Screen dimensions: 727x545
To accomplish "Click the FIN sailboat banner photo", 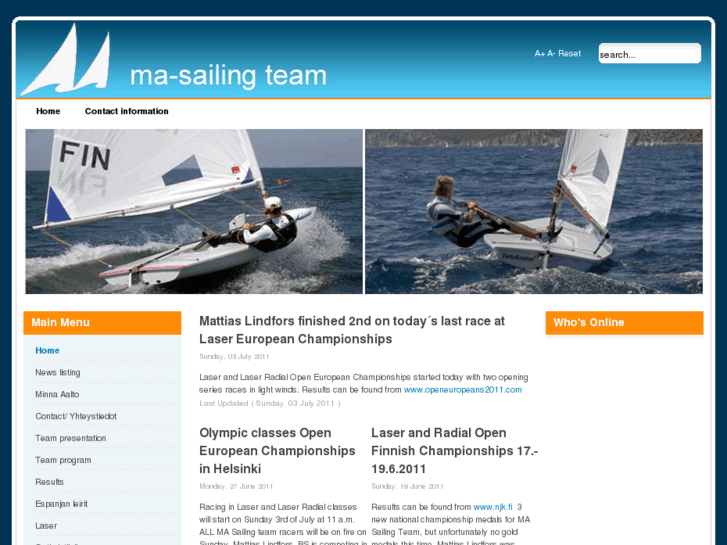I will tap(194, 212).
